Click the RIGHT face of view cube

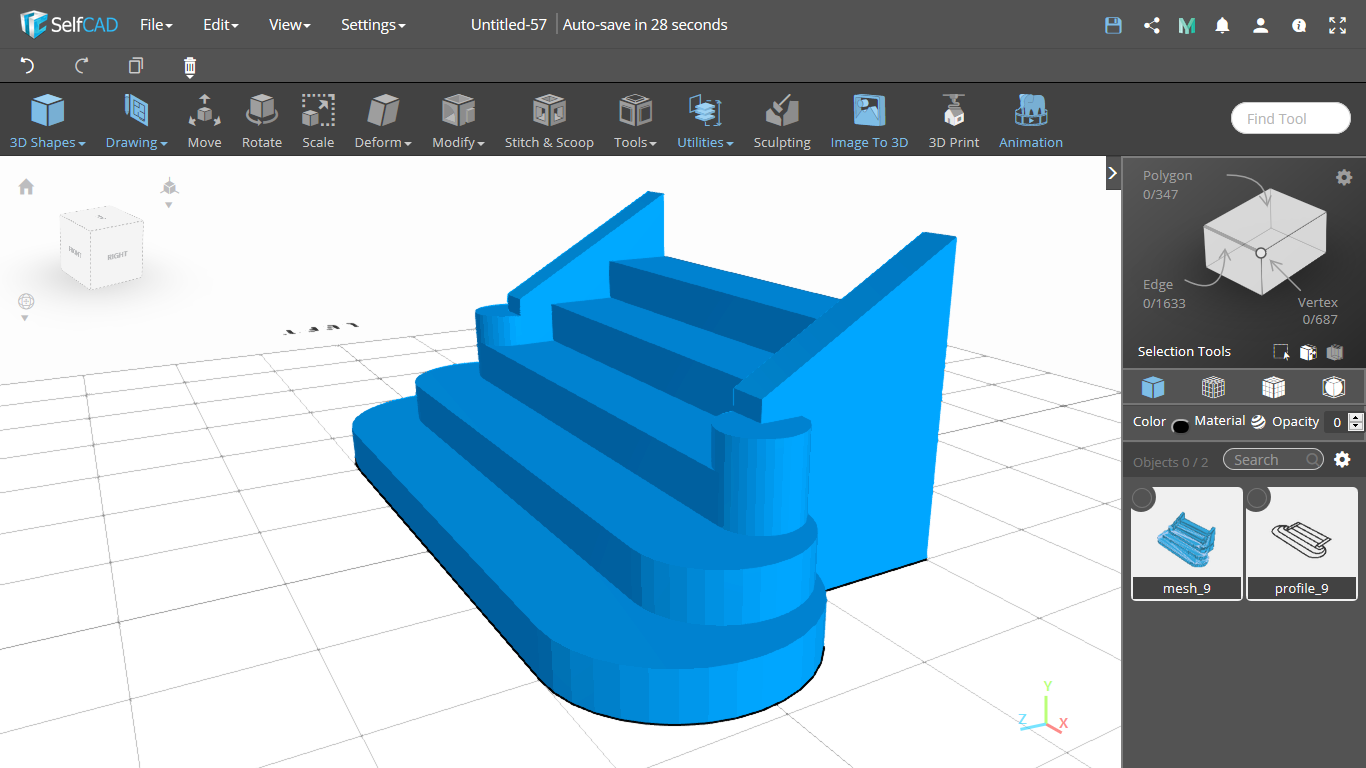point(117,256)
